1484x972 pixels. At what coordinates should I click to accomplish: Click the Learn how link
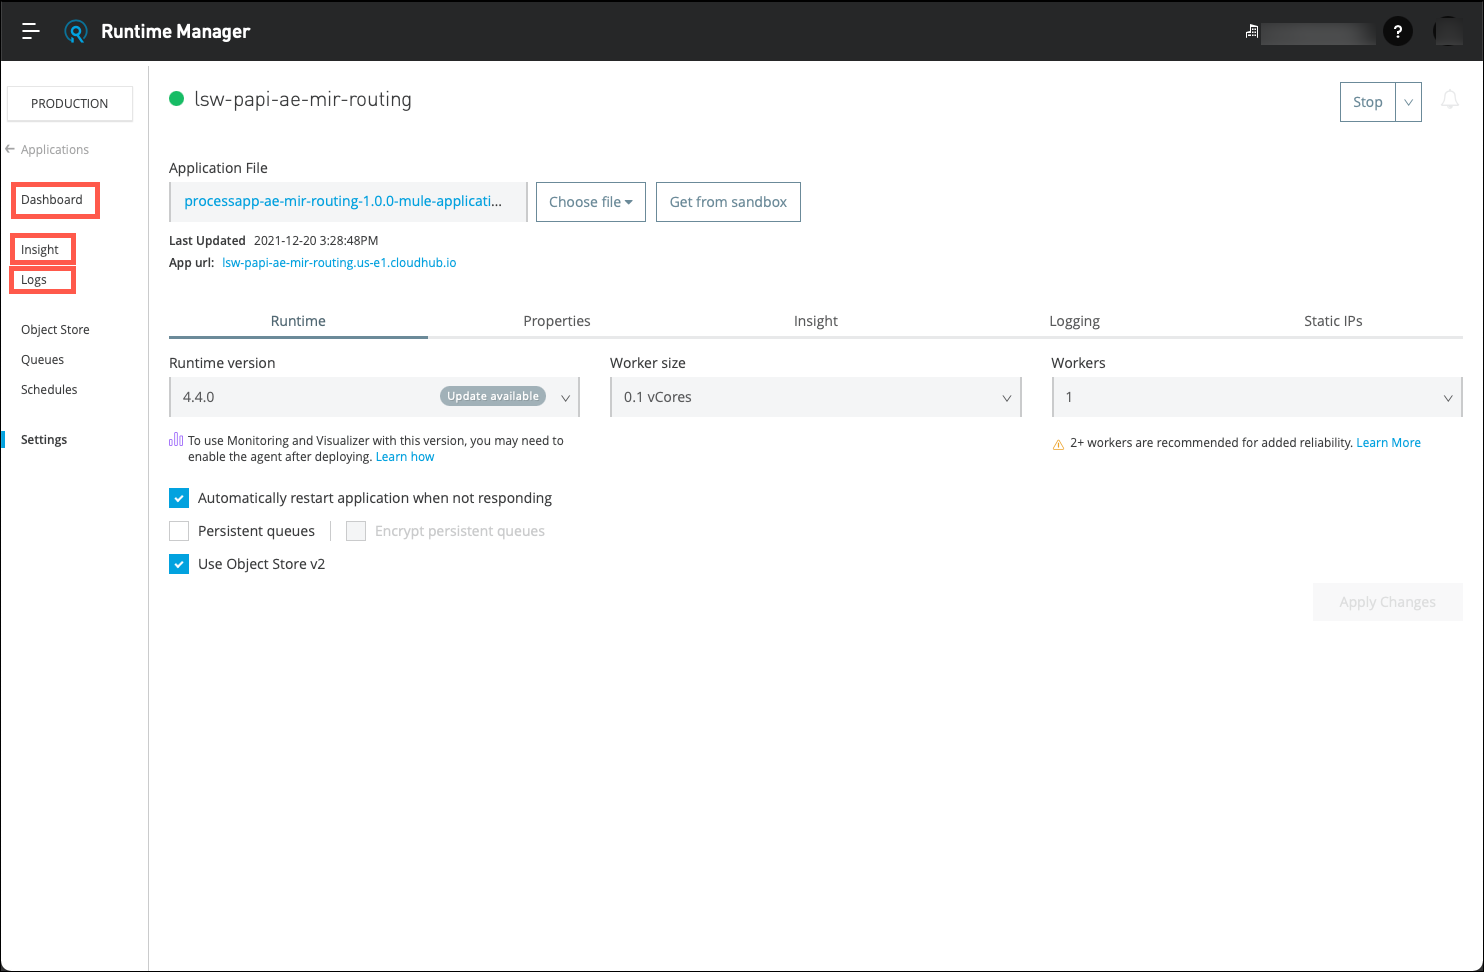405,457
